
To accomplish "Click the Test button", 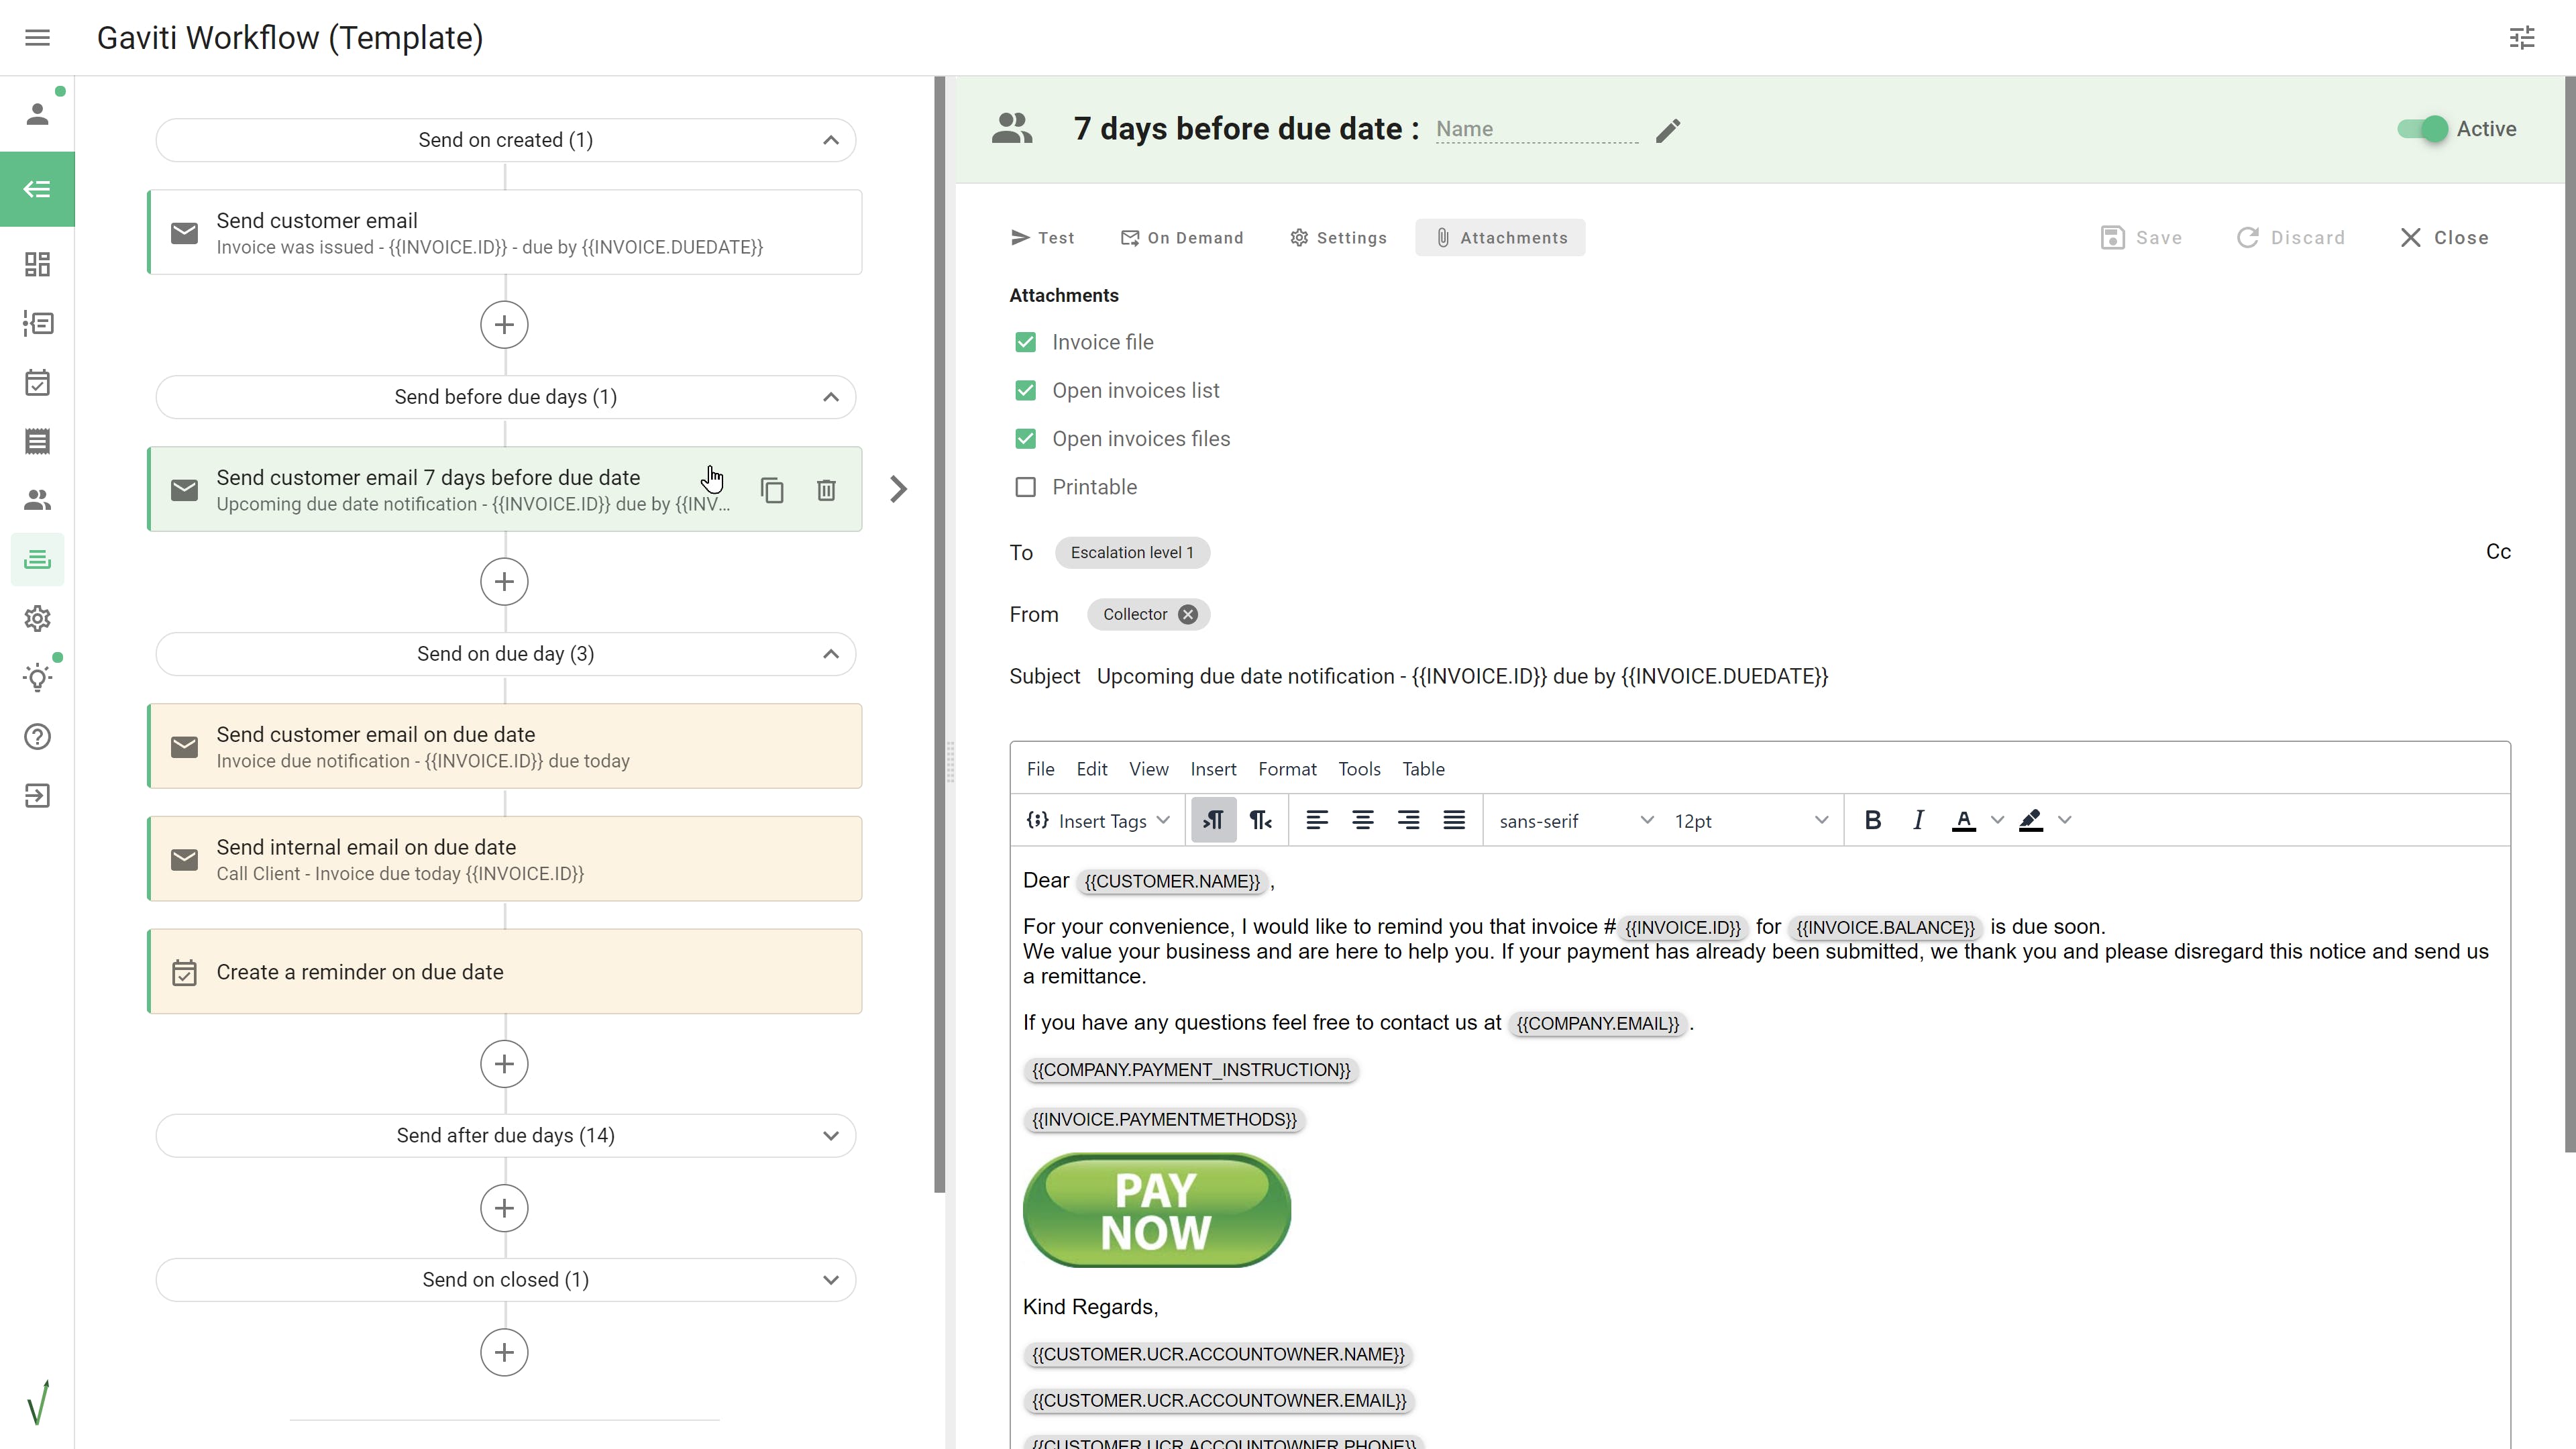I will (x=1042, y=238).
